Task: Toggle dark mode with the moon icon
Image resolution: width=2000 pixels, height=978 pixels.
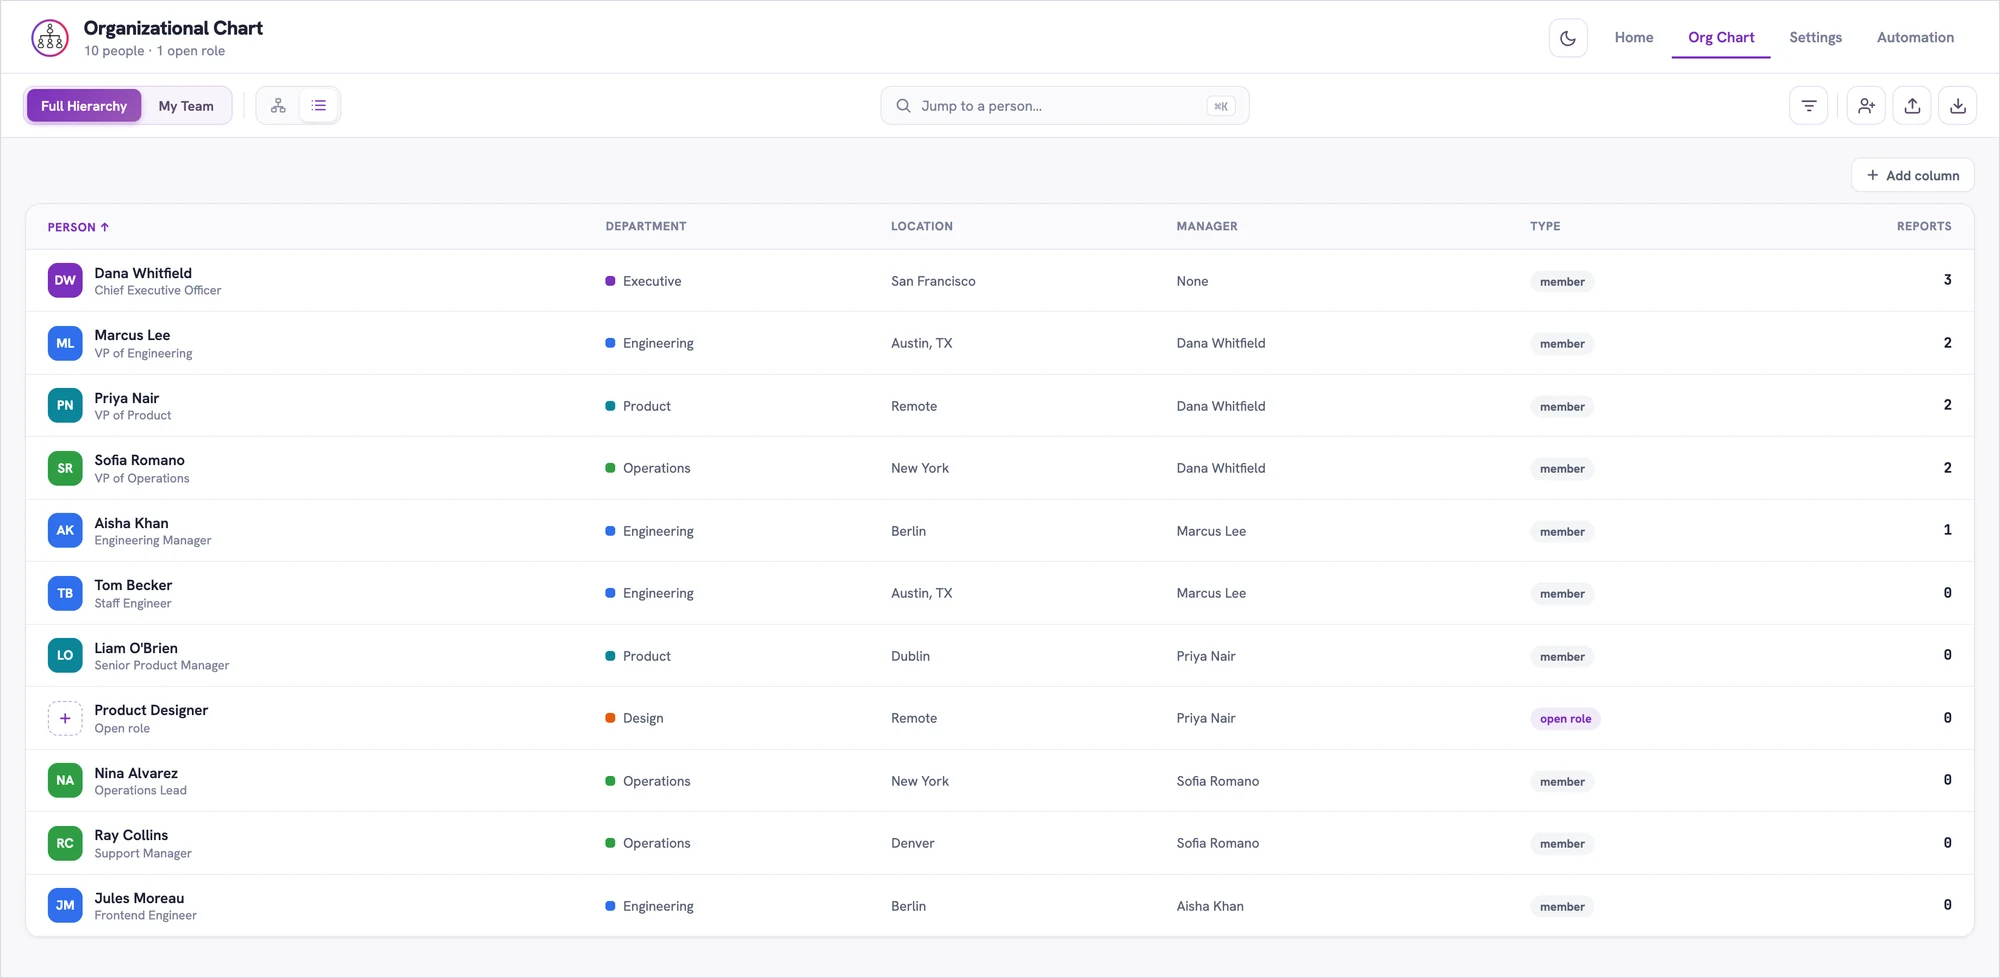Action: pos(1568,38)
